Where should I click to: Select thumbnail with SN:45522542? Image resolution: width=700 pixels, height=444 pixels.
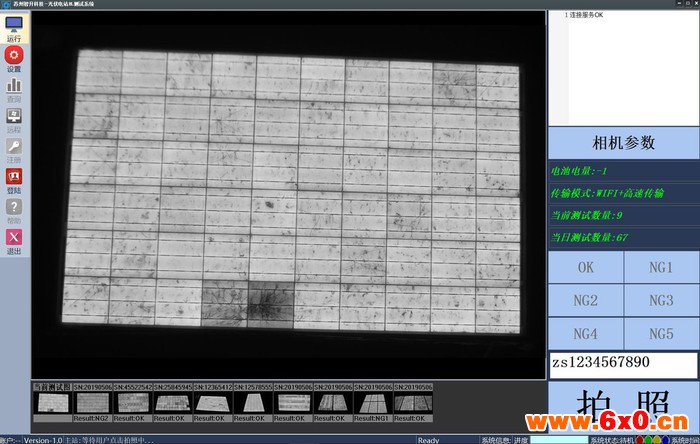(132, 402)
